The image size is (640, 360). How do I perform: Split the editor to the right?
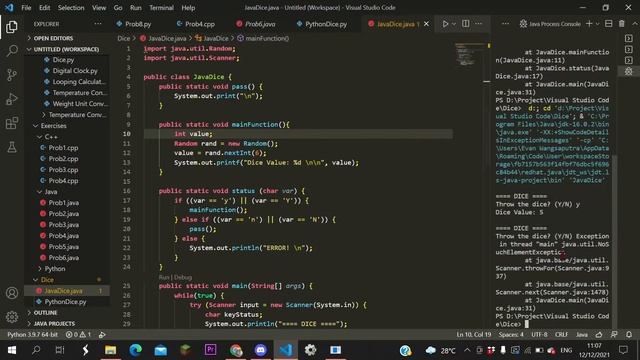[465, 24]
